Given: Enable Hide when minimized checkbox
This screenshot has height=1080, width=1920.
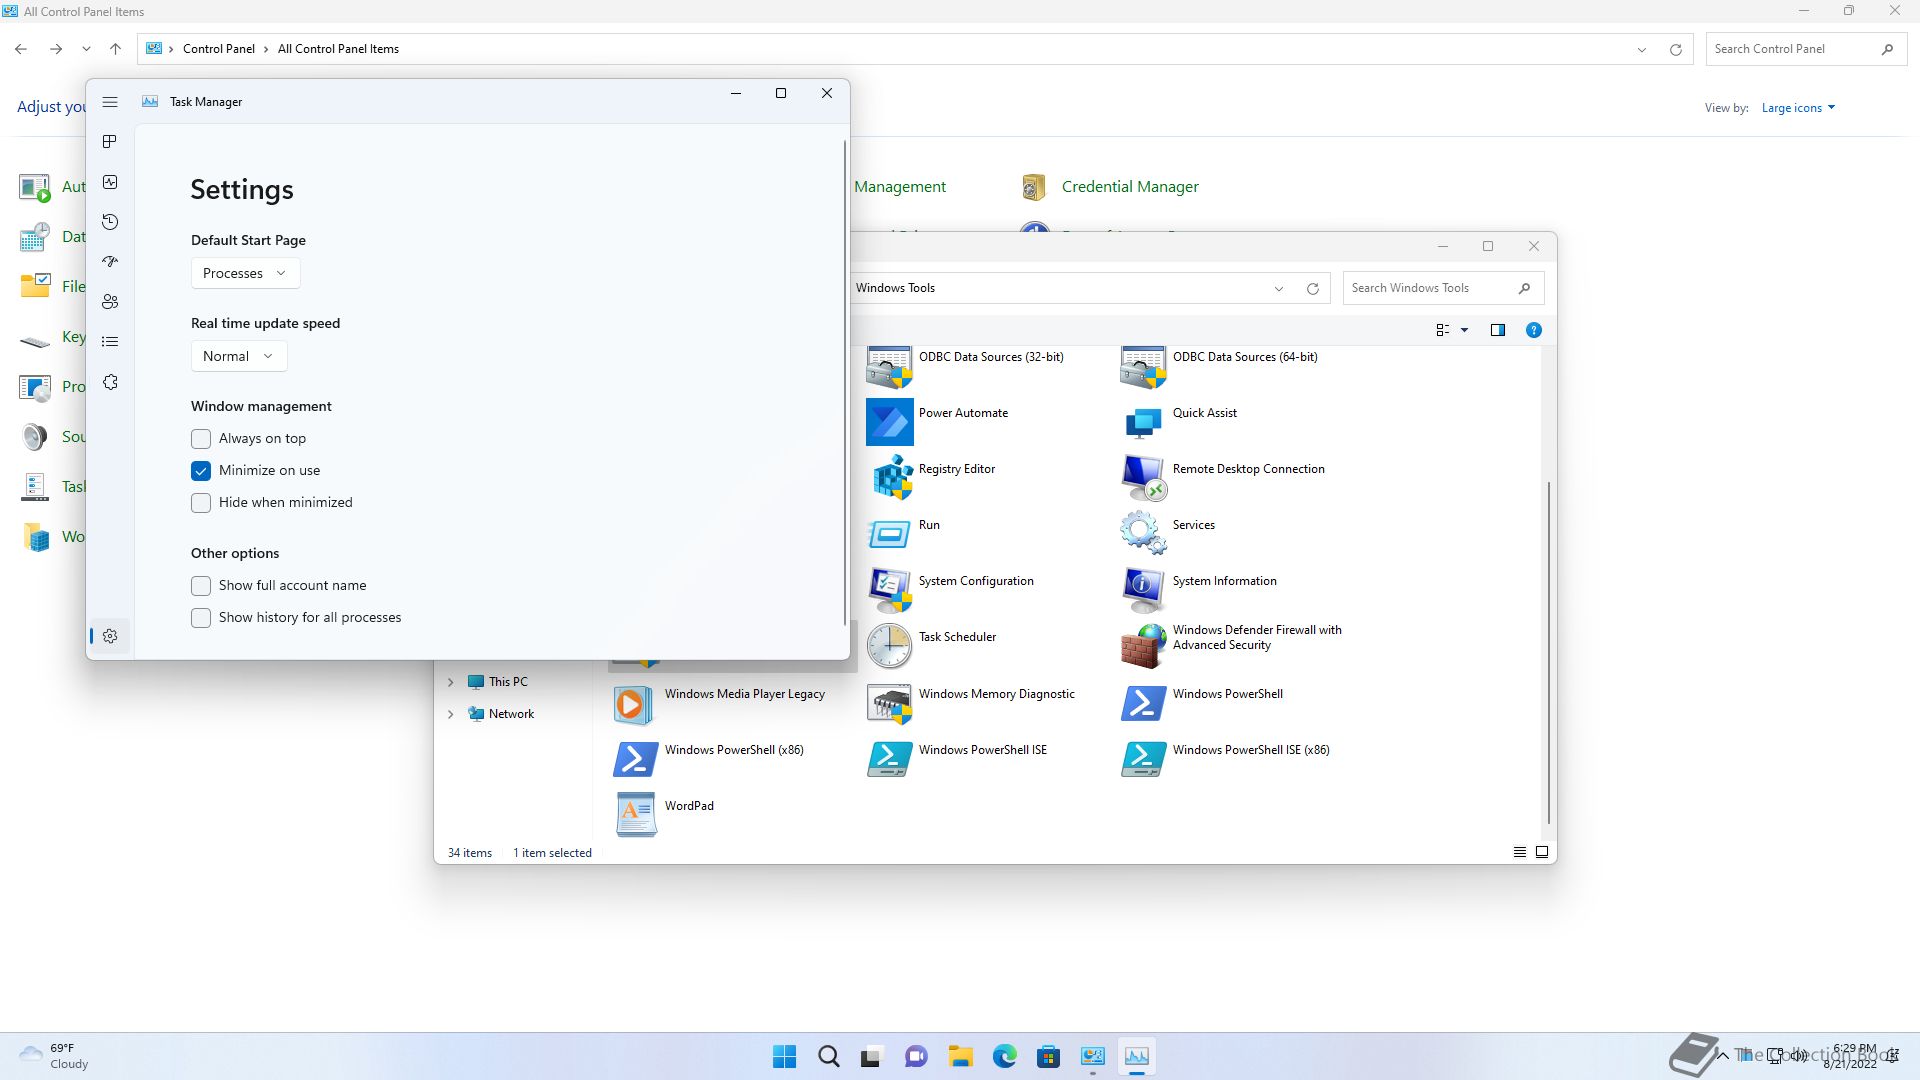Looking at the screenshot, I should click(x=201, y=503).
